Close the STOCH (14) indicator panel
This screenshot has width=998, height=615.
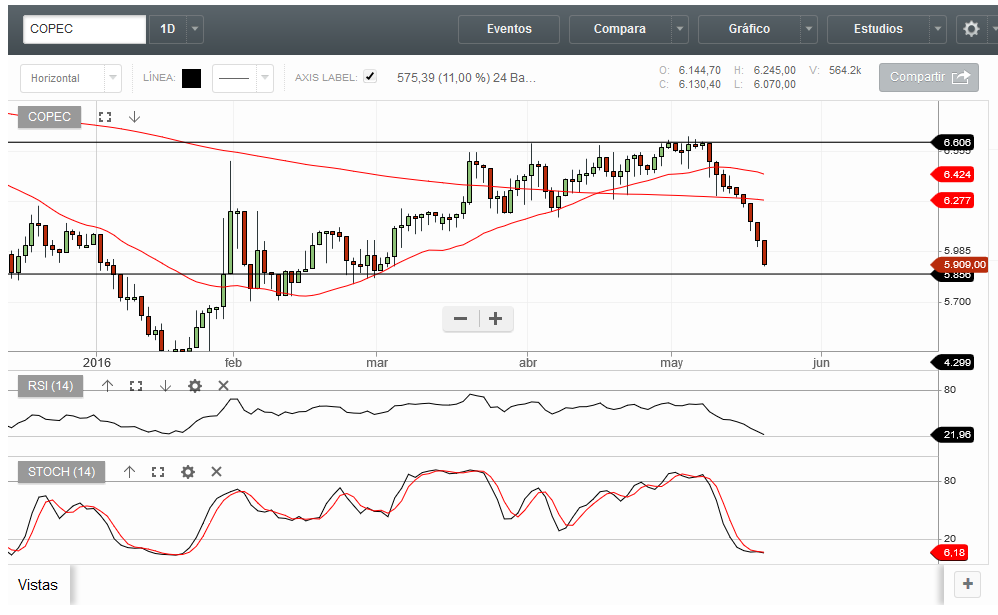click(x=216, y=472)
